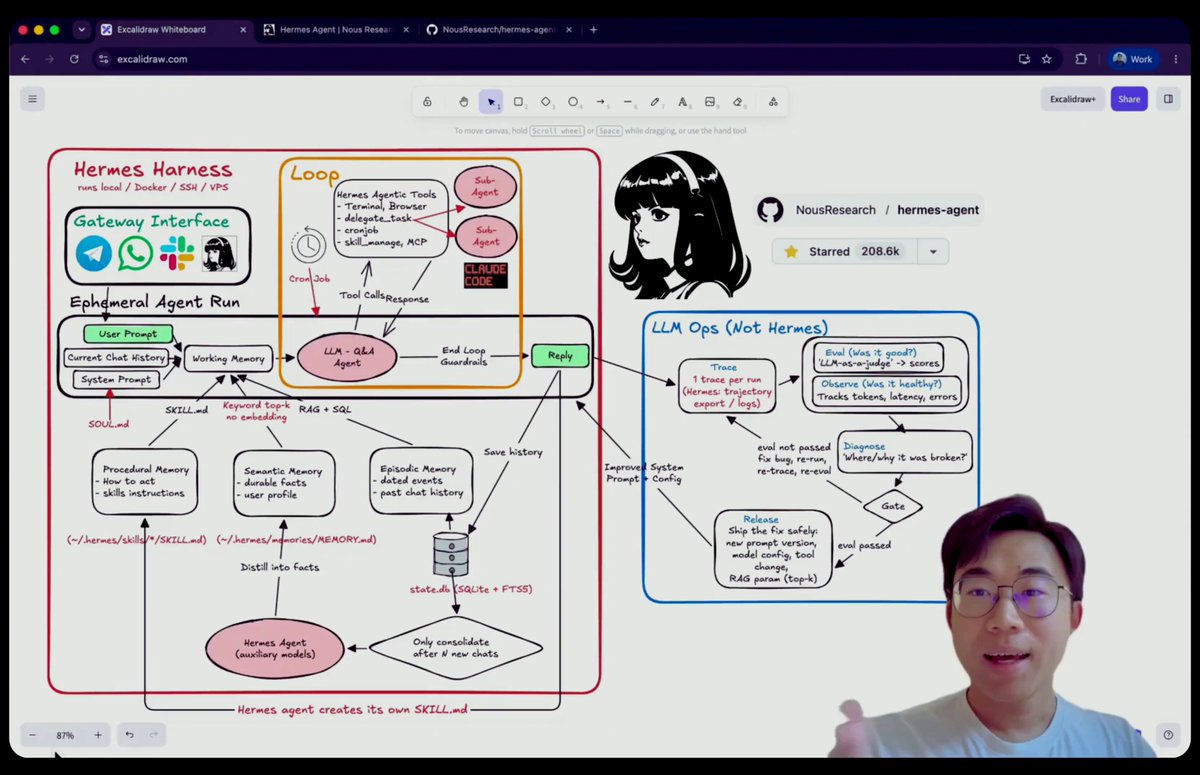Expand the Starred dropdown arrow
Viewport: 1200px width, 775px height.
[x=933, y=252]
